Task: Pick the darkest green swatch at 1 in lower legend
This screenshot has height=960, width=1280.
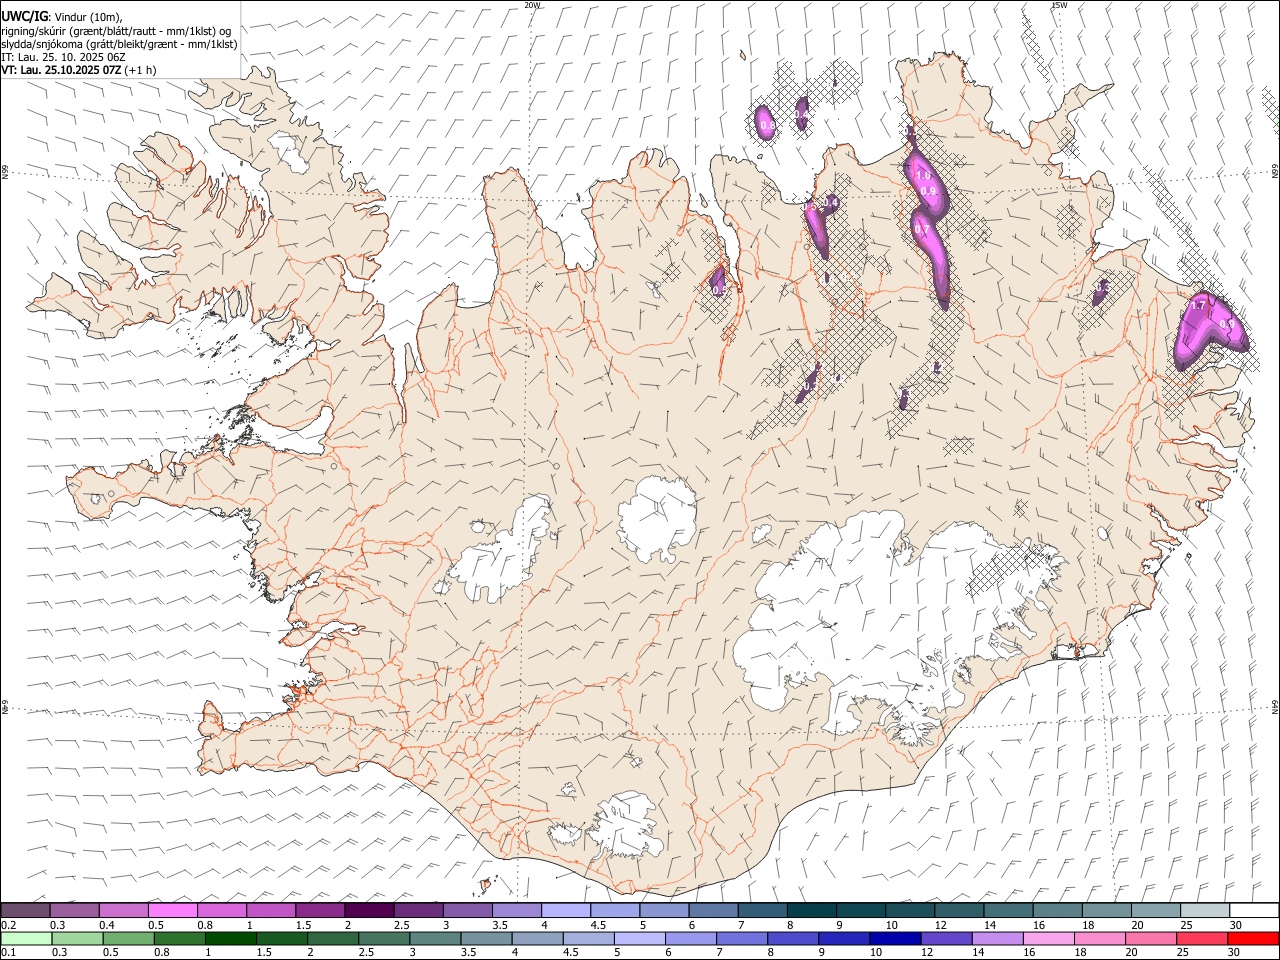Action: [x=231, y=938]
